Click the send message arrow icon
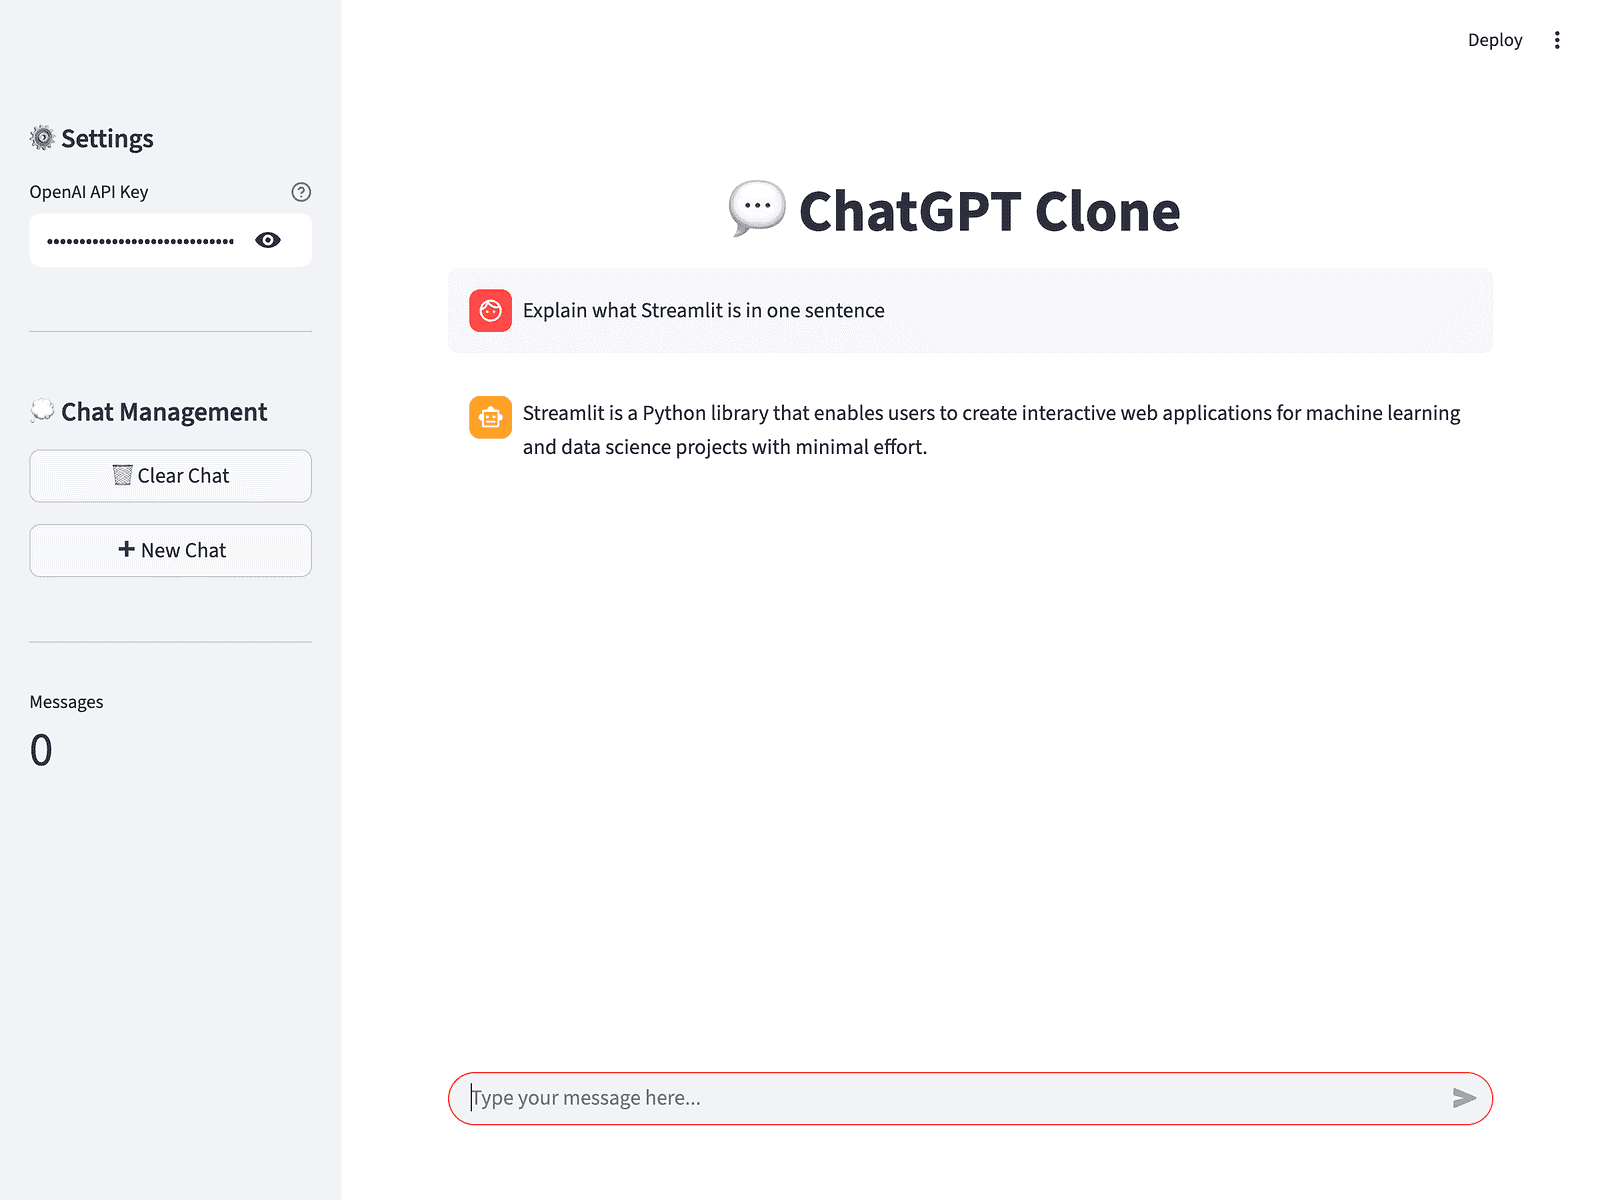The height and width of the screenshot is (1200, 1600). (x=1463, y=1098)
